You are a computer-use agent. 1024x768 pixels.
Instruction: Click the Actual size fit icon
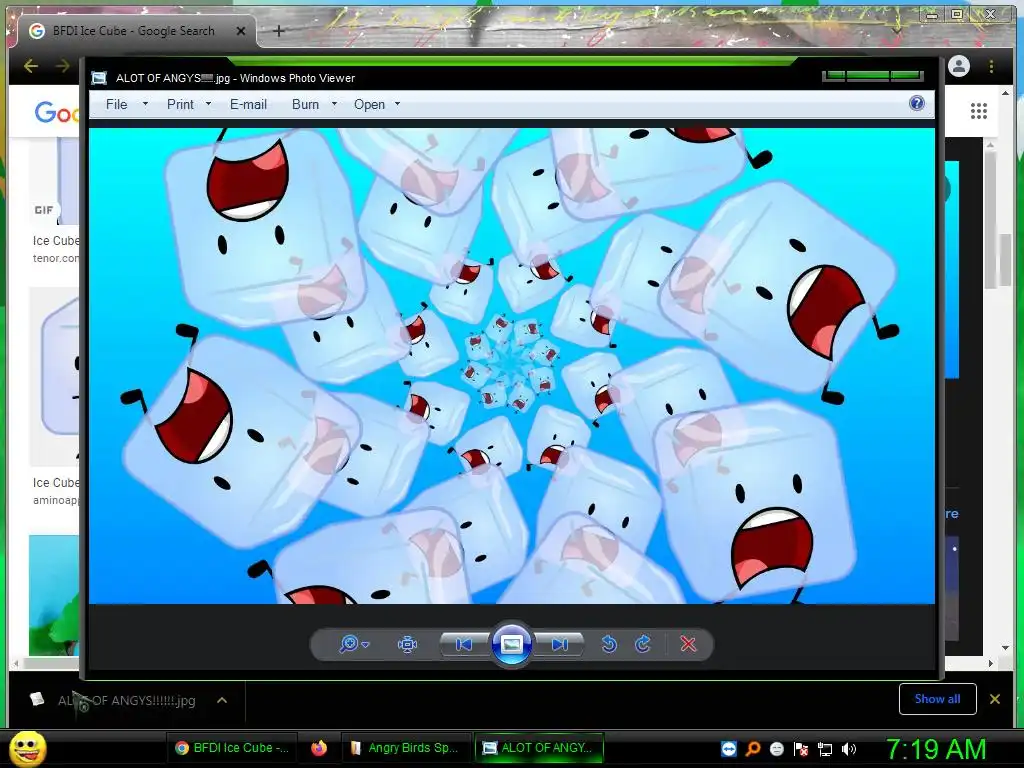tap(408, 645)
